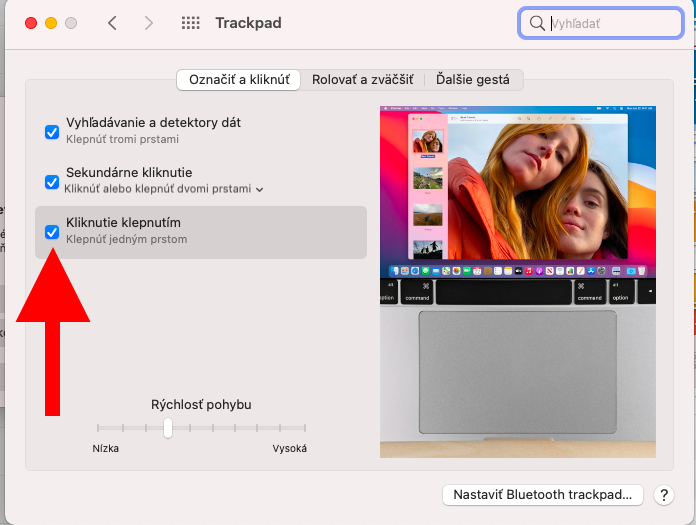Focus the Vyhľadať search field
This screenshot has height=525, width=696.
click(612, 23)
